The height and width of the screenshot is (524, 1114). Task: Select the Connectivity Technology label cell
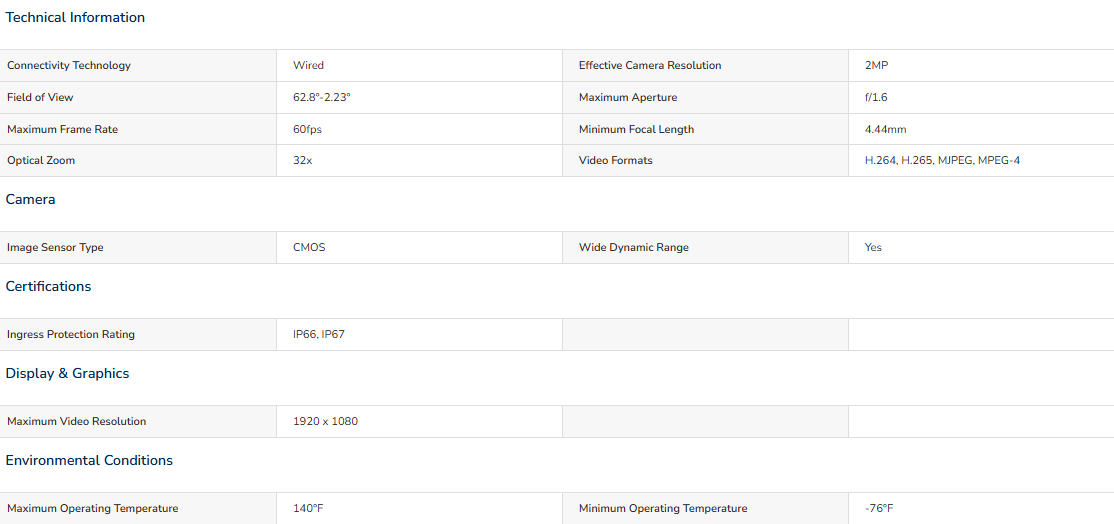click(x=138, y=65)
